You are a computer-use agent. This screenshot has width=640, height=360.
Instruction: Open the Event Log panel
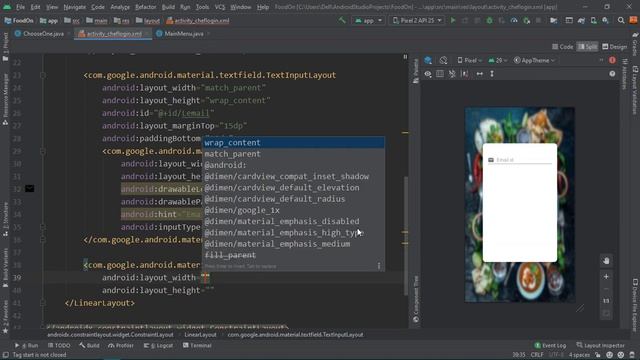550,345
